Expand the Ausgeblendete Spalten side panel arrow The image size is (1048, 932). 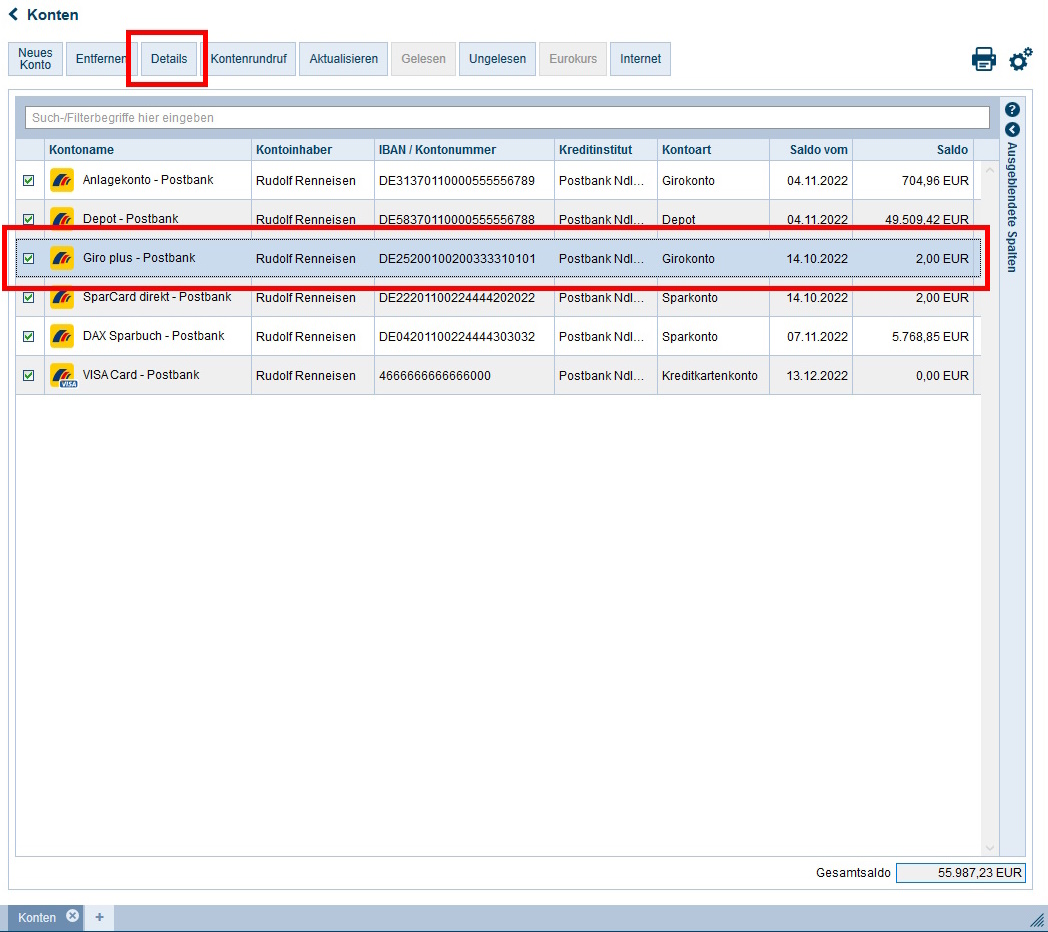point(1012,130)
